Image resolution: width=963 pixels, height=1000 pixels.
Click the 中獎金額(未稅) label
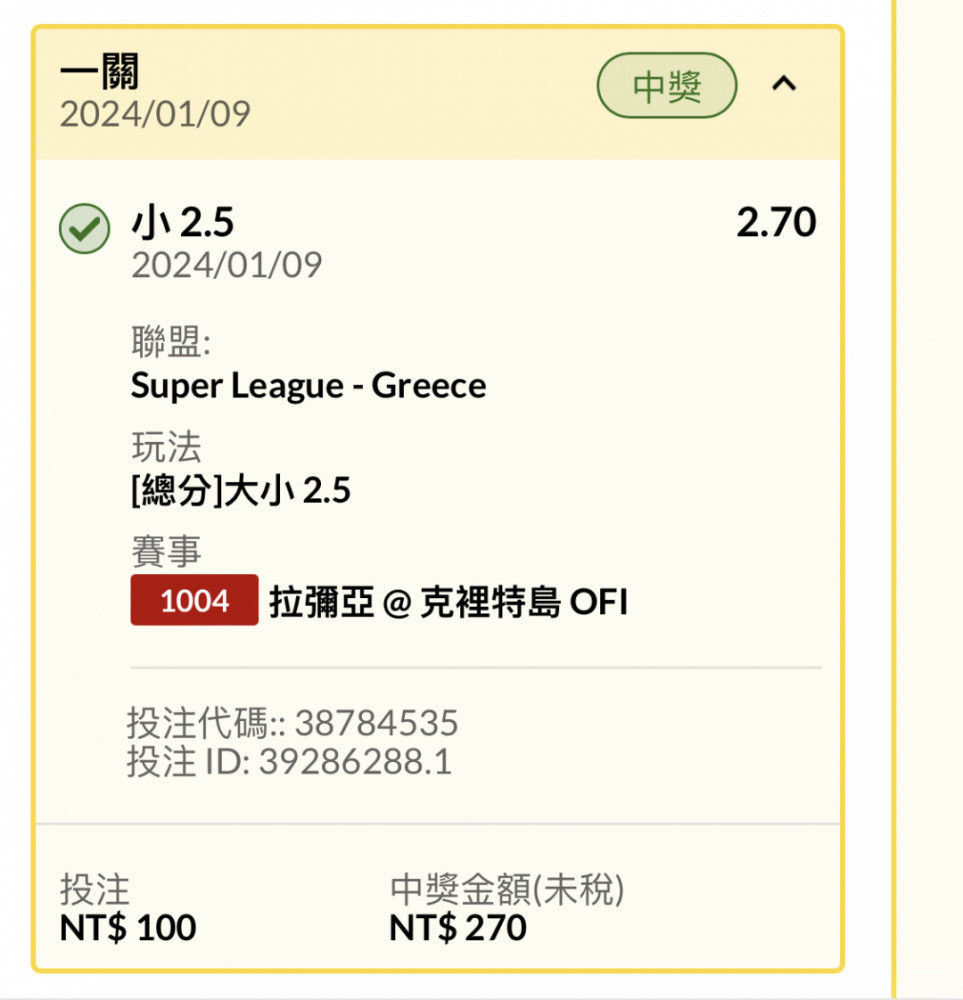[x=507, y=889]
